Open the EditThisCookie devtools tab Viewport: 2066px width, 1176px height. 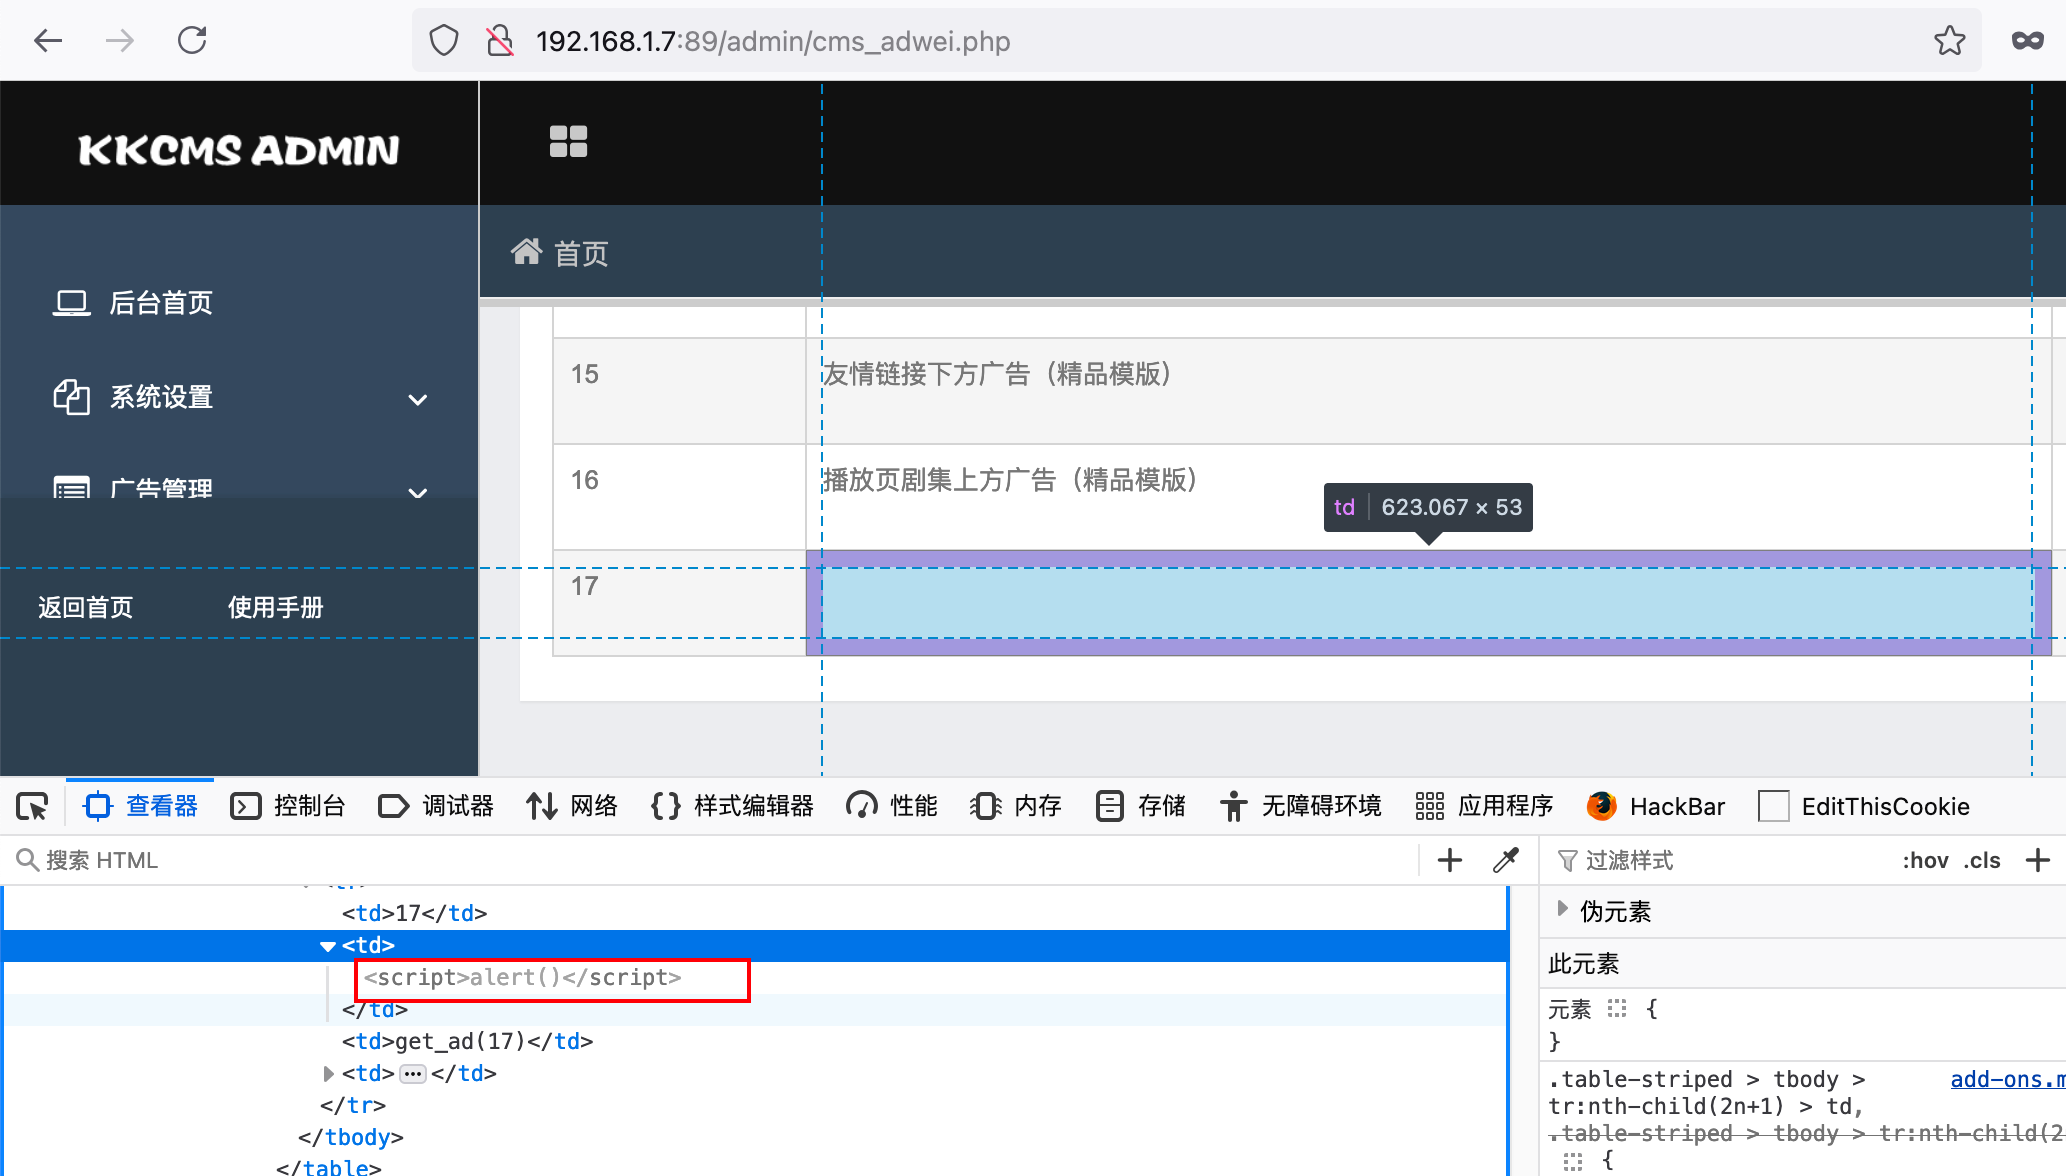1864,806
